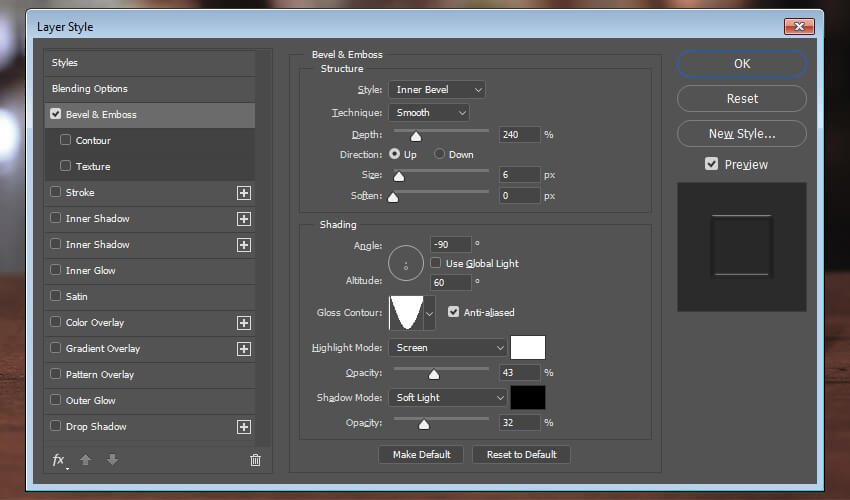
Task: Add another Drop Shadow with plus icon
Action: (244, 427)
